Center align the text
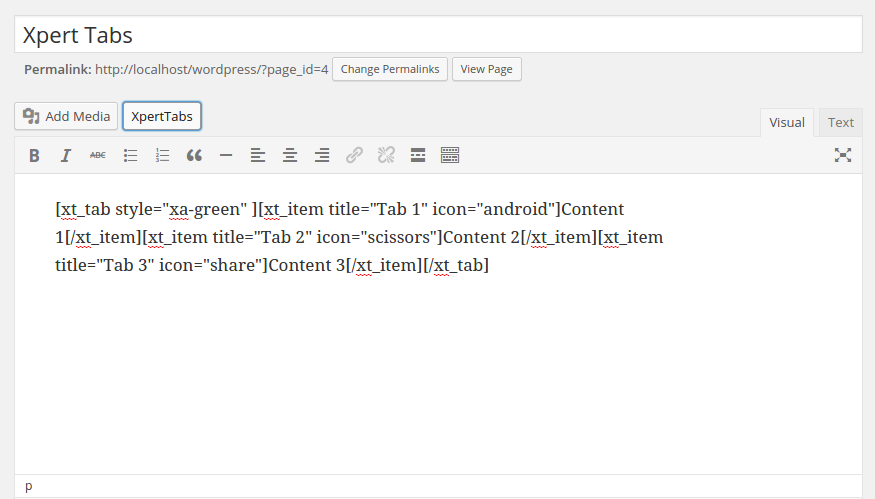 coord(290,155)
